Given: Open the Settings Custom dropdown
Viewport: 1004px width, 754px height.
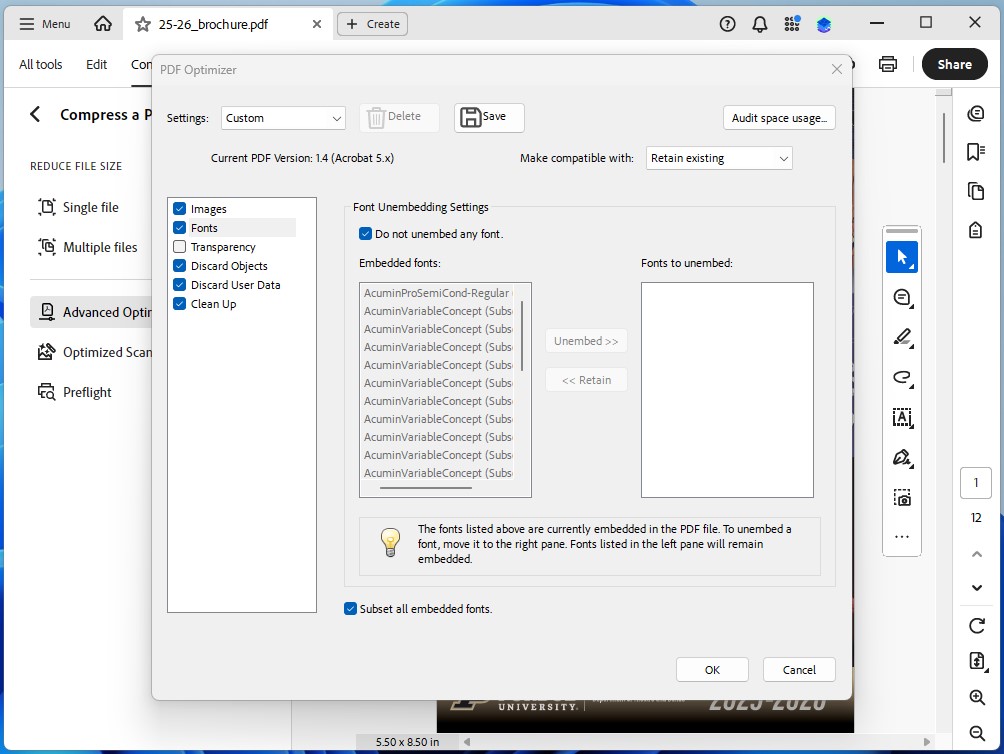Looking at the screenshot, I should 283,118.
